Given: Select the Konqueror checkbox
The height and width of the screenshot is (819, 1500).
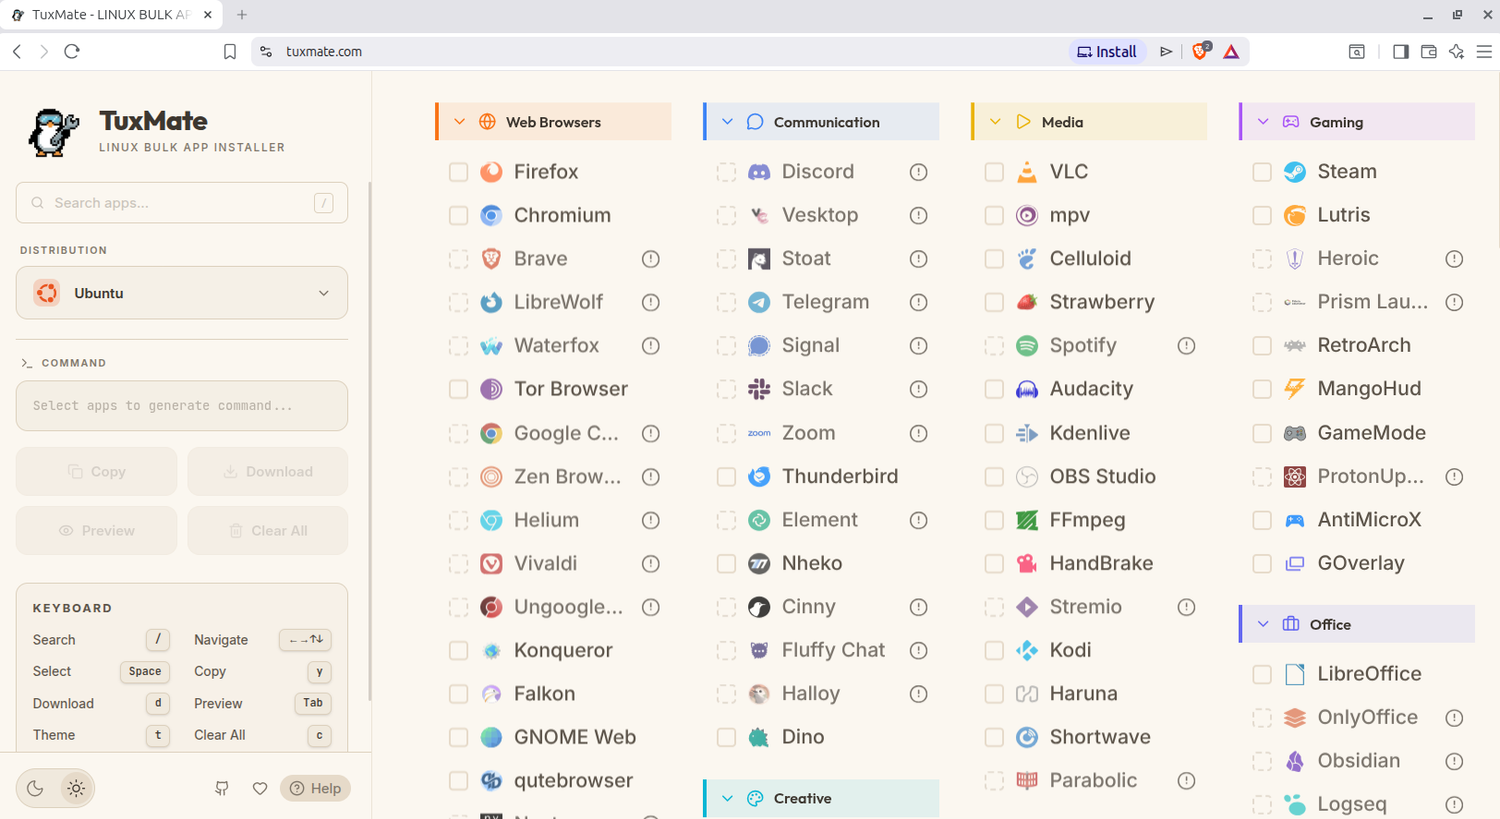Looking at the screenshot, I should pos(459,650).
